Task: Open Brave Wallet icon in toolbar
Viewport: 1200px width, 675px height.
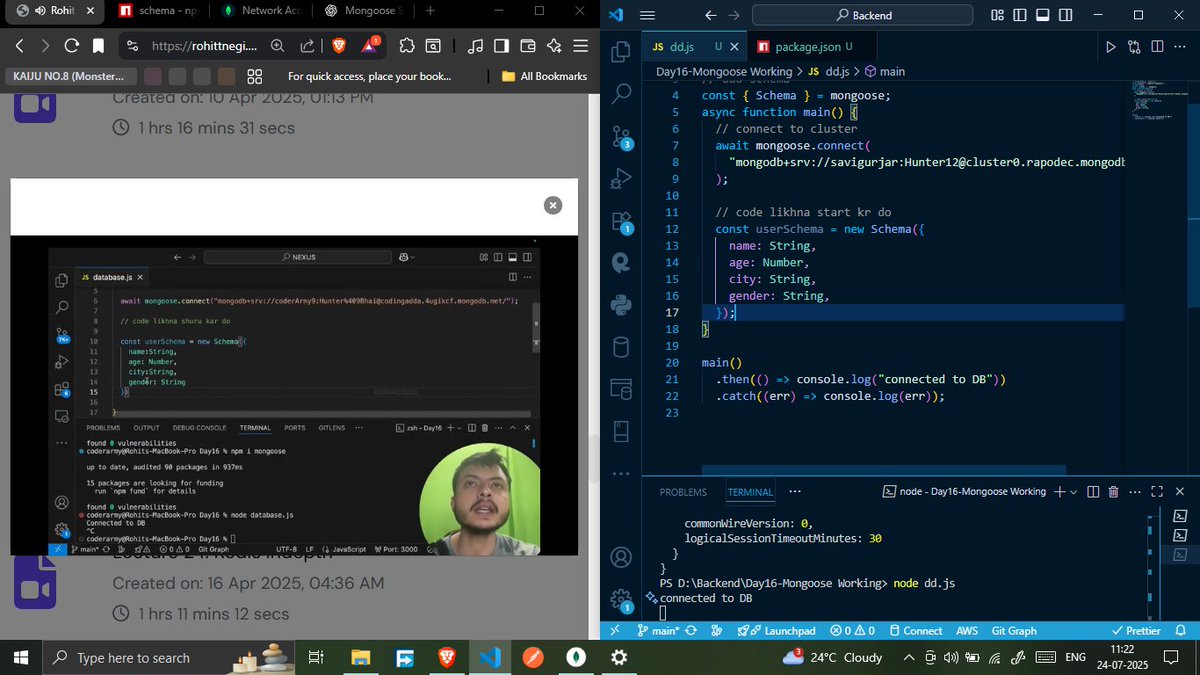Action: (528, 46)
